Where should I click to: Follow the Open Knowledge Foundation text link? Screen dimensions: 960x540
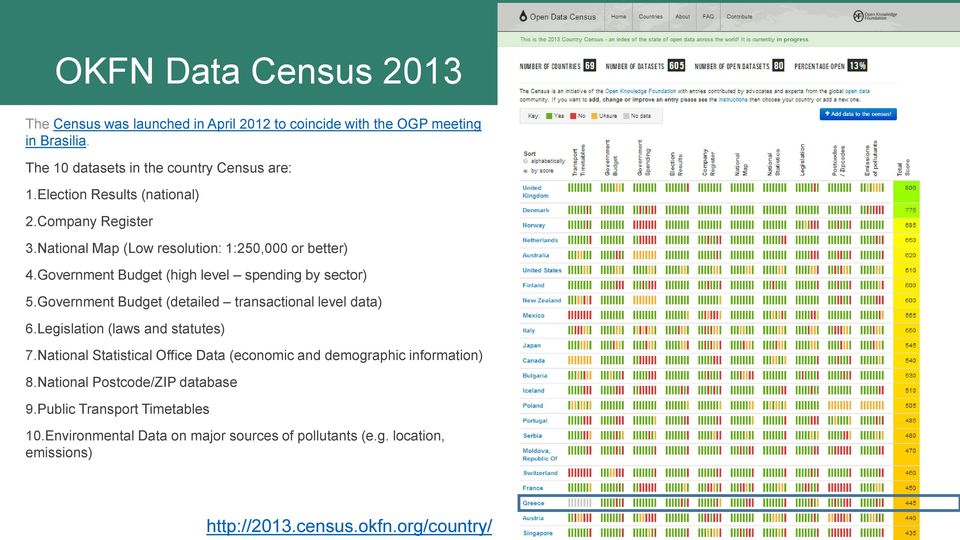coord(640,91)
